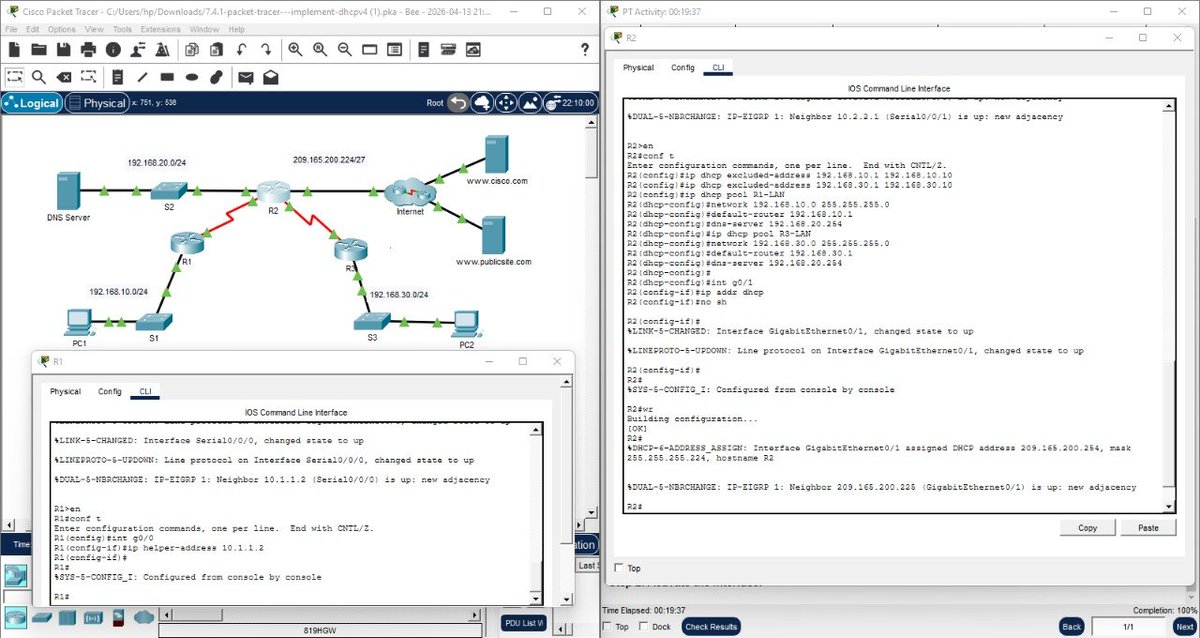Click the R2# prompt in R2 CLI
This screenshot has width=1200, height=638.
pos(633,507)
